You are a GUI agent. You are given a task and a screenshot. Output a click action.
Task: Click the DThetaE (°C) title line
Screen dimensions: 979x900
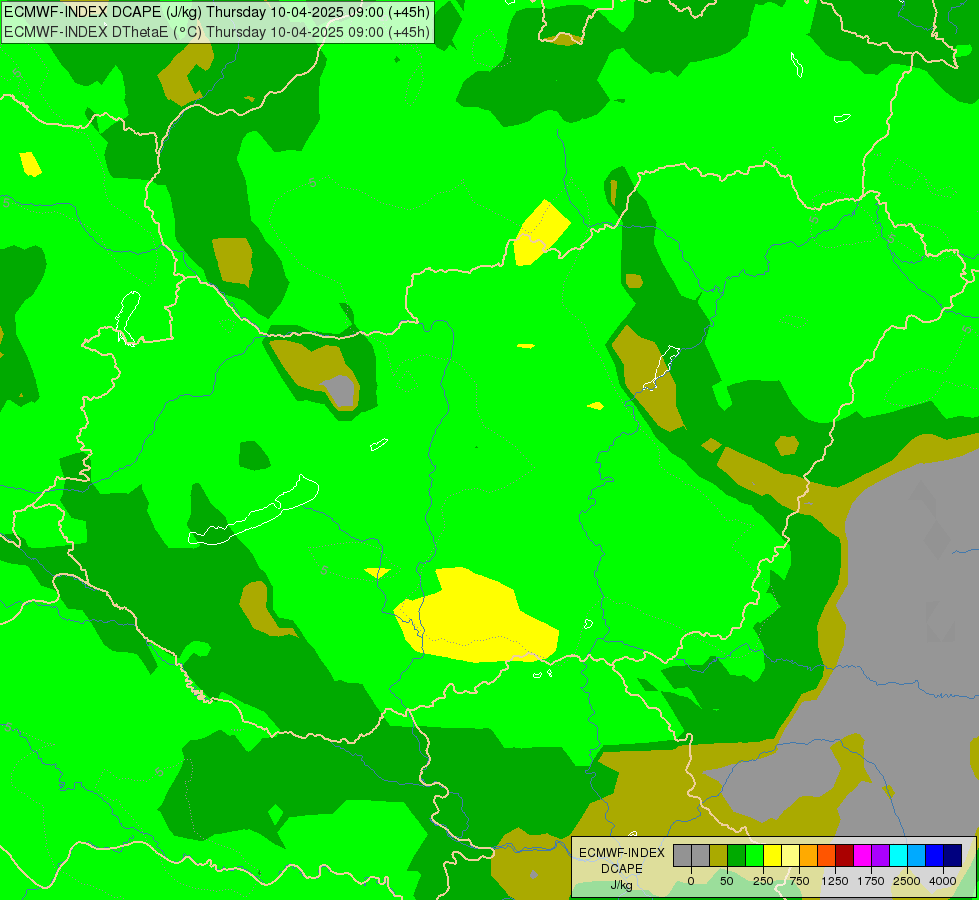[x=217, y=32]
